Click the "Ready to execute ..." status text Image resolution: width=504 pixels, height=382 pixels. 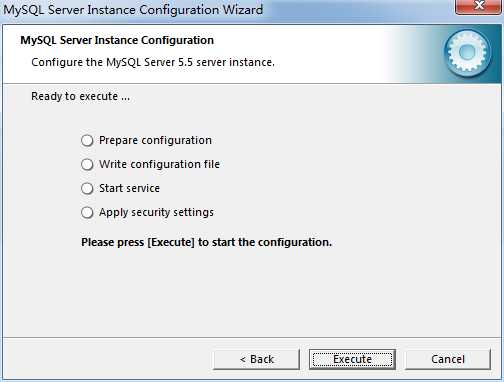coord(80,97)
